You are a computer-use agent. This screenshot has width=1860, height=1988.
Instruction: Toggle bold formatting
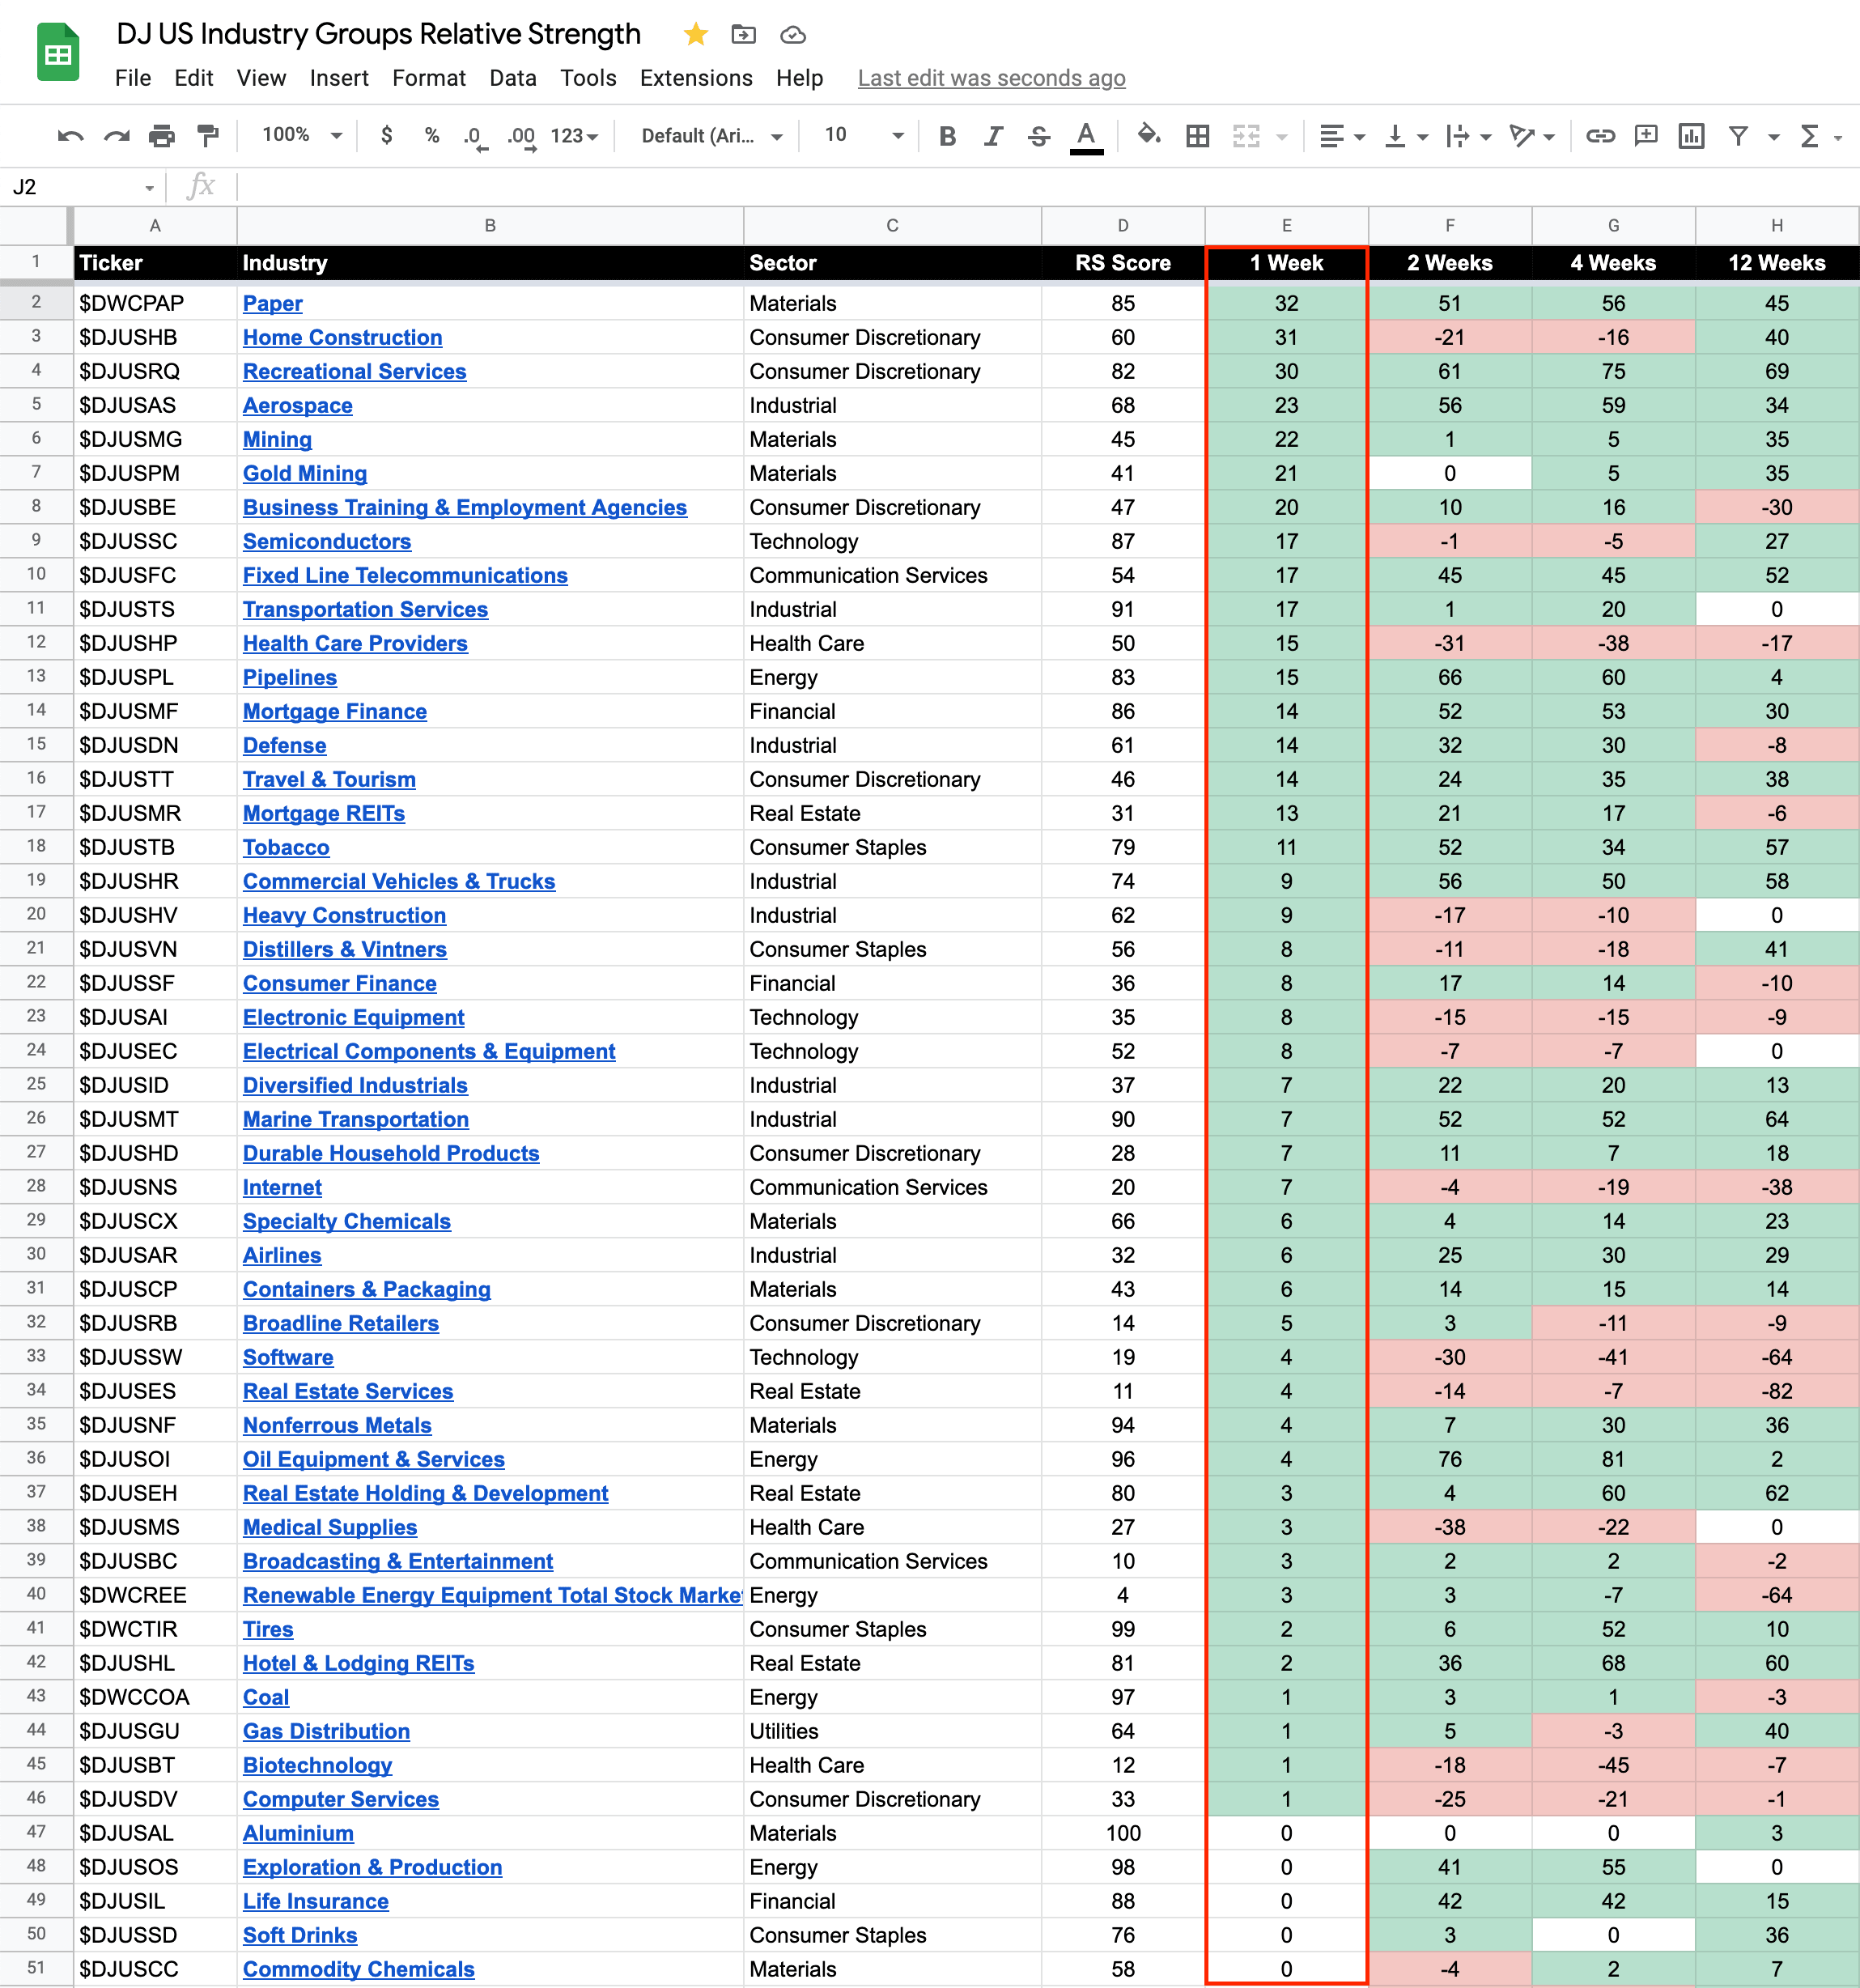click(947, 136)
